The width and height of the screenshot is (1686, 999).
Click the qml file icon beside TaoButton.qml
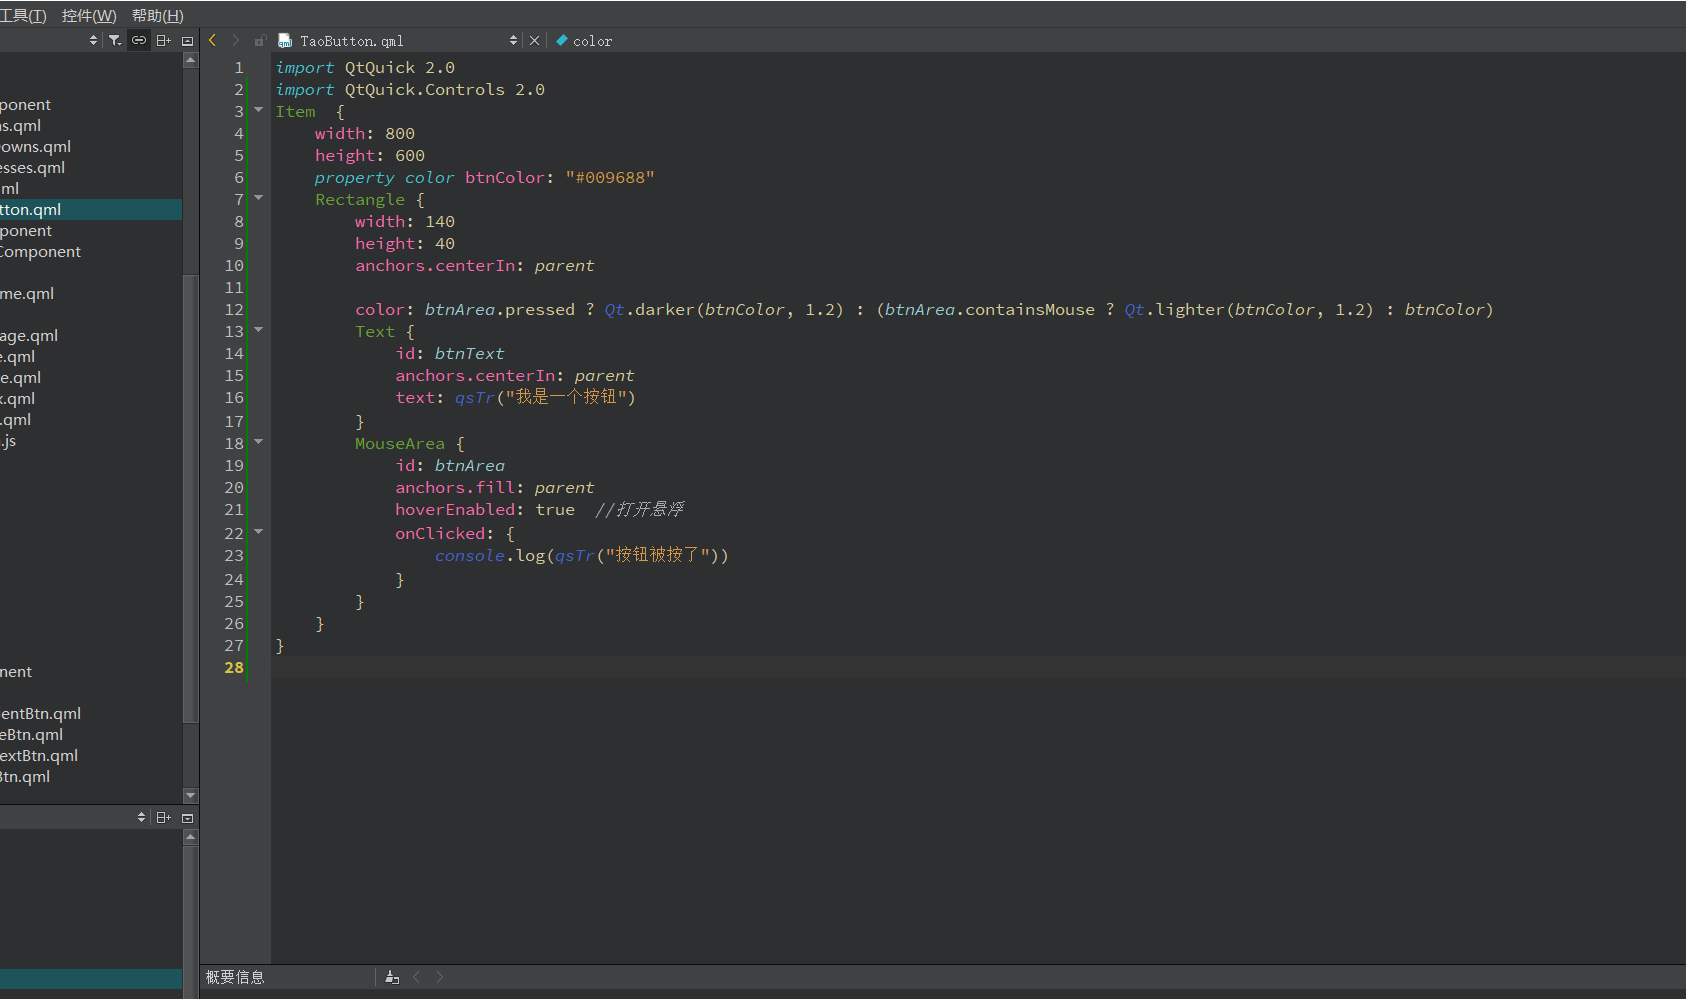click(x=285, y=41)
